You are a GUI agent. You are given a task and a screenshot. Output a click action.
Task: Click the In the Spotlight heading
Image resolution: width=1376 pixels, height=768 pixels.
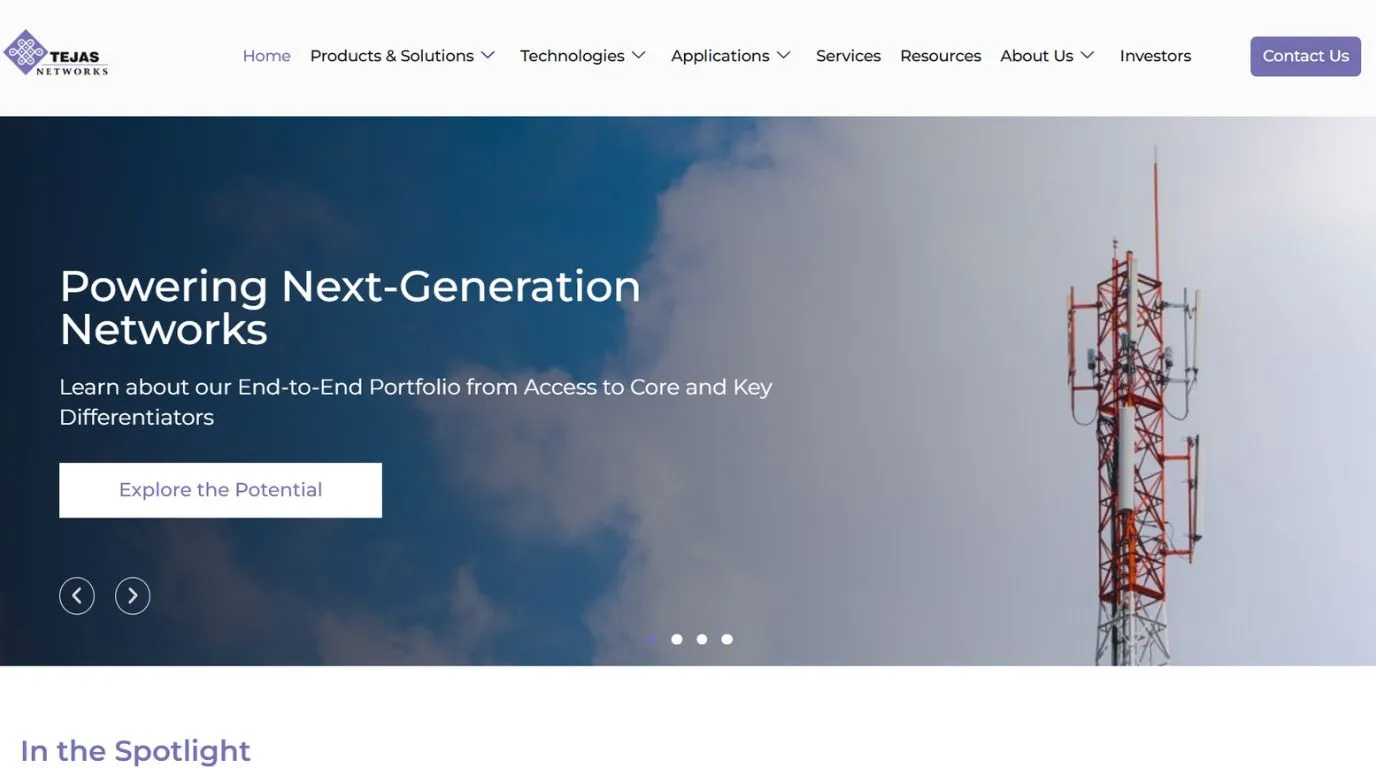pyautogui.click(x=134, y=749)
